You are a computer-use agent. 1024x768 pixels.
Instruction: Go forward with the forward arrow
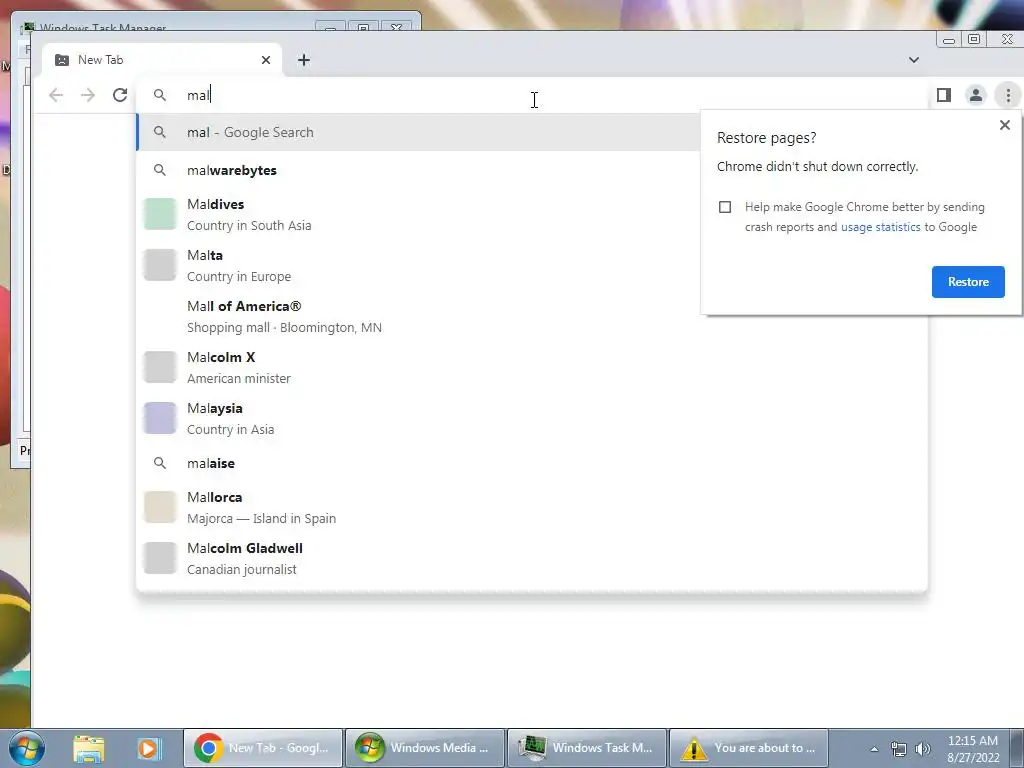point(88,95)
